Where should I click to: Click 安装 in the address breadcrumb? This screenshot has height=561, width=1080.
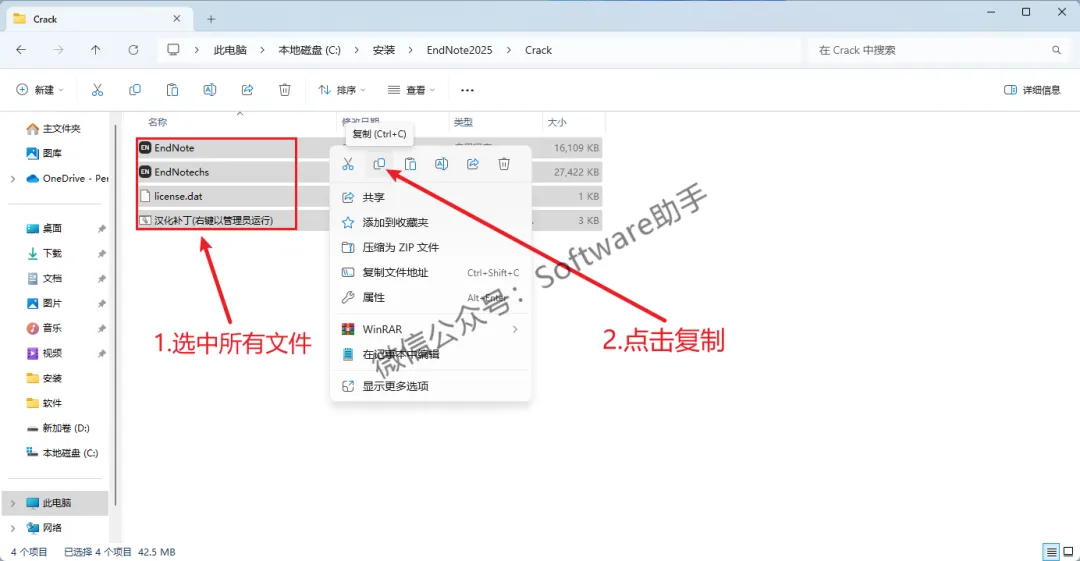[384, 50]
